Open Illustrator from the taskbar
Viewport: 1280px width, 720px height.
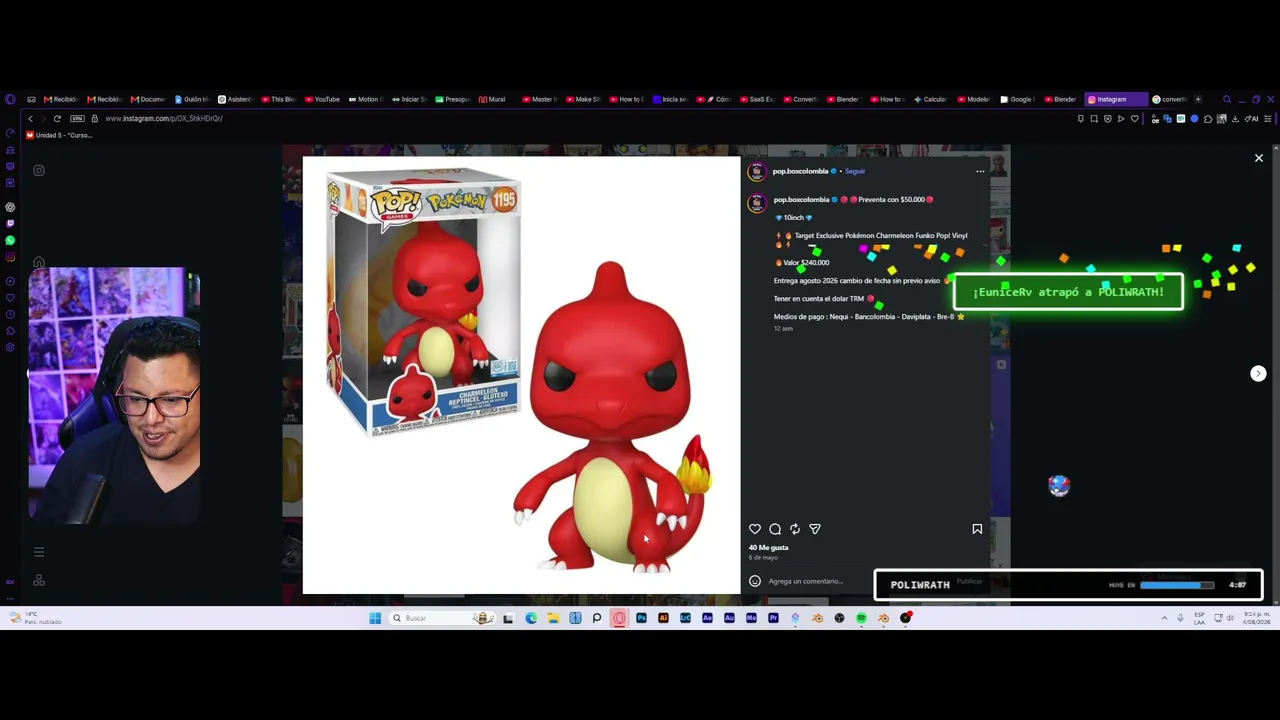[663, 618]
